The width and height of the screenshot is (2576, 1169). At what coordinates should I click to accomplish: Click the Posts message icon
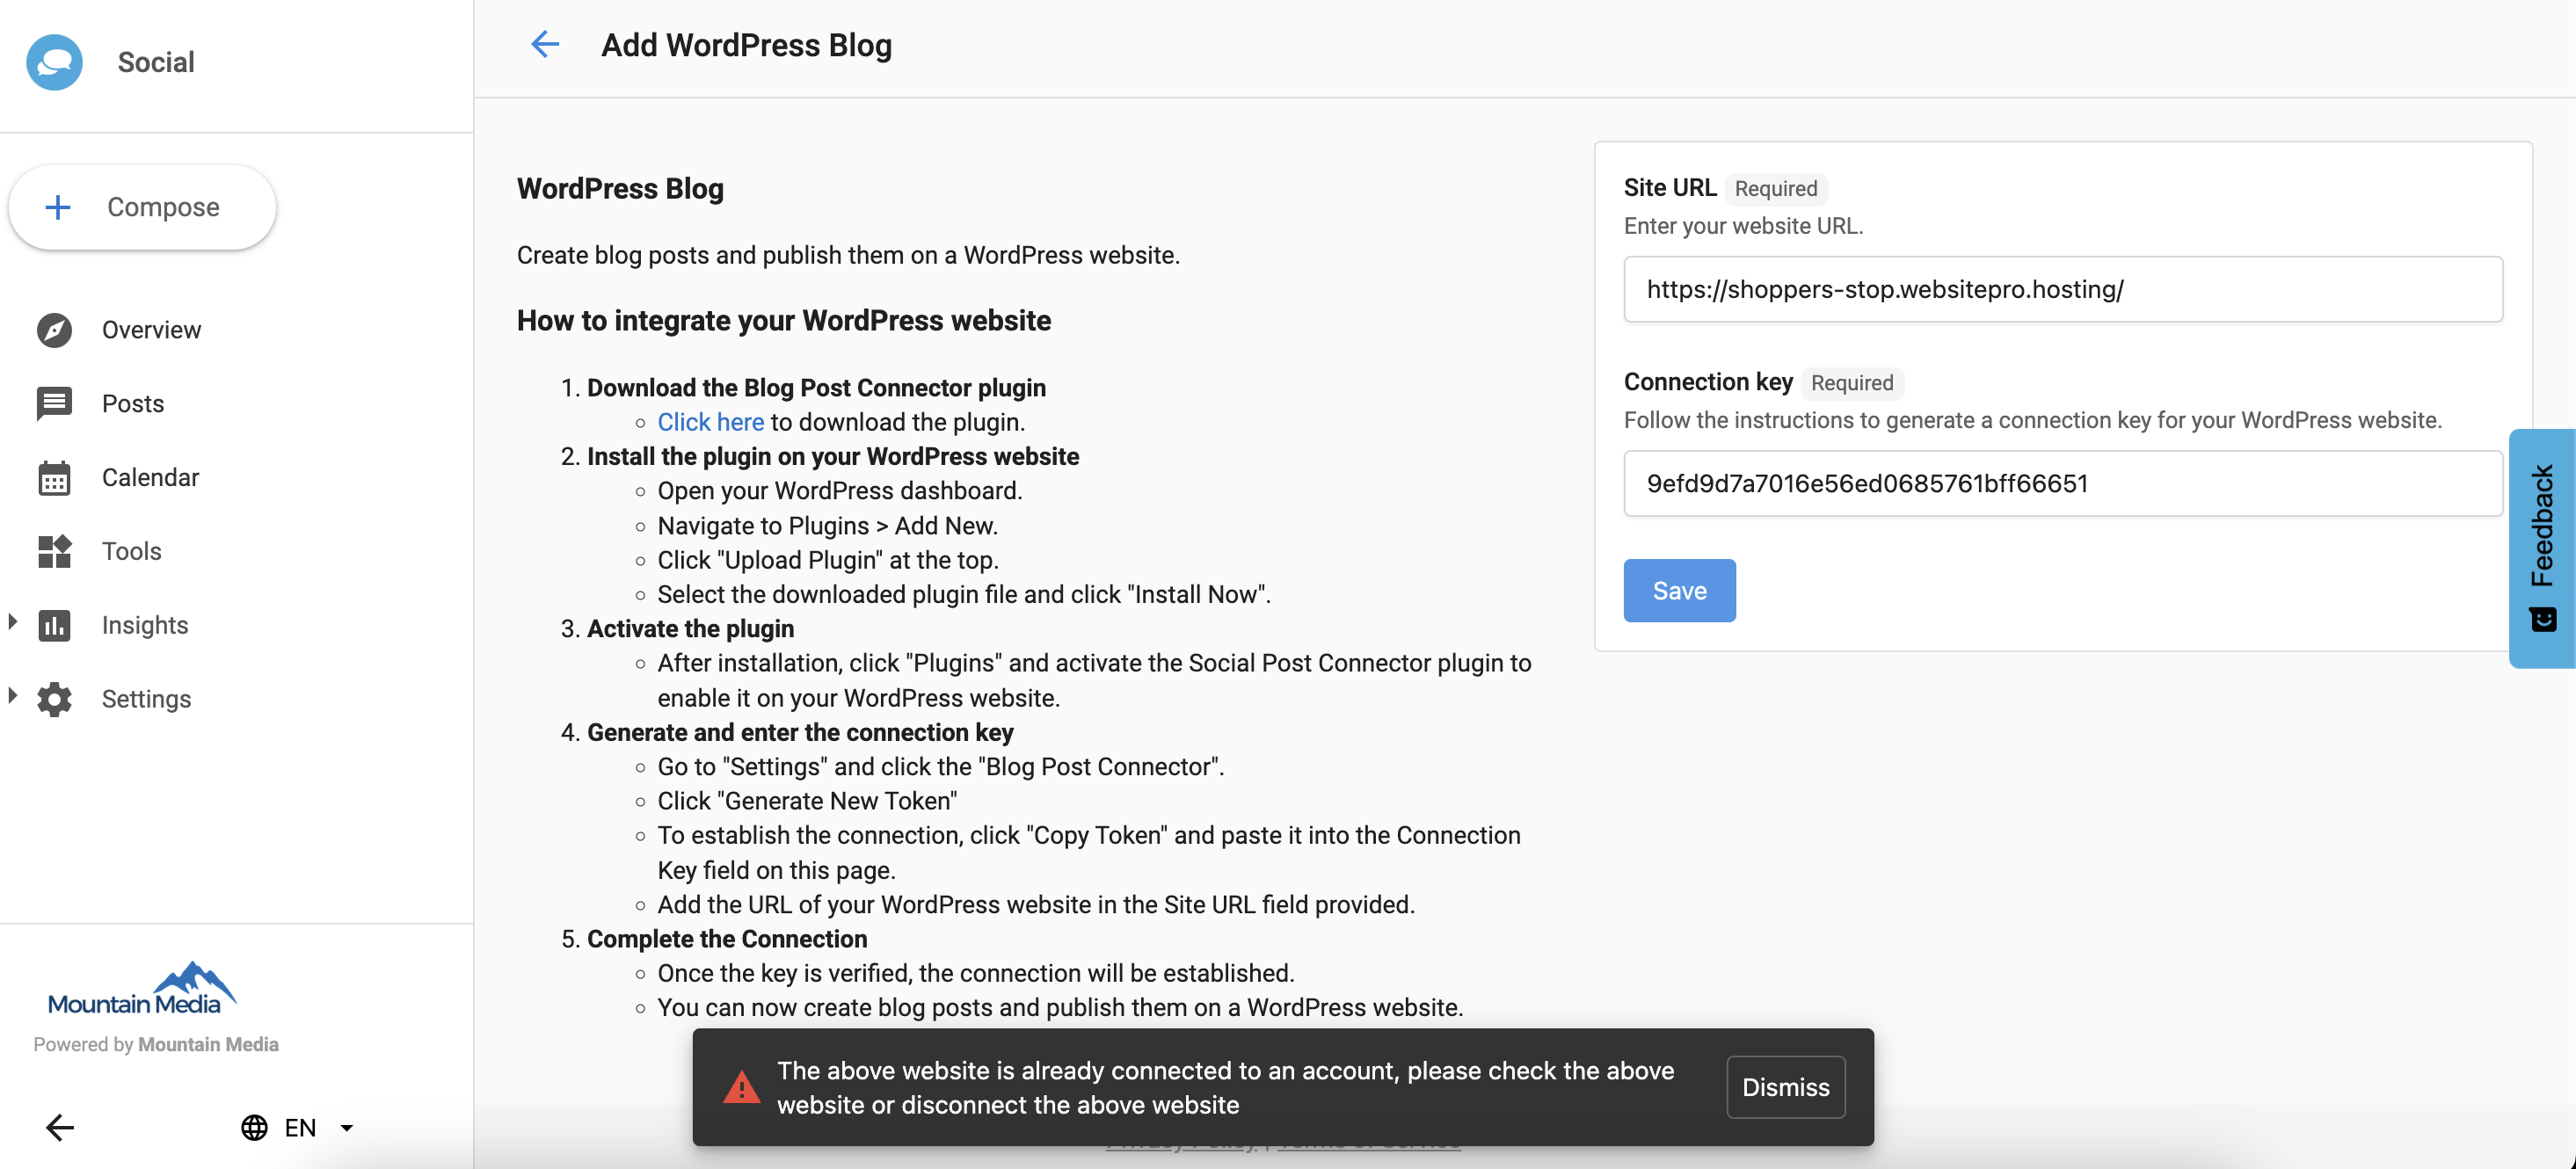[54, 404]
